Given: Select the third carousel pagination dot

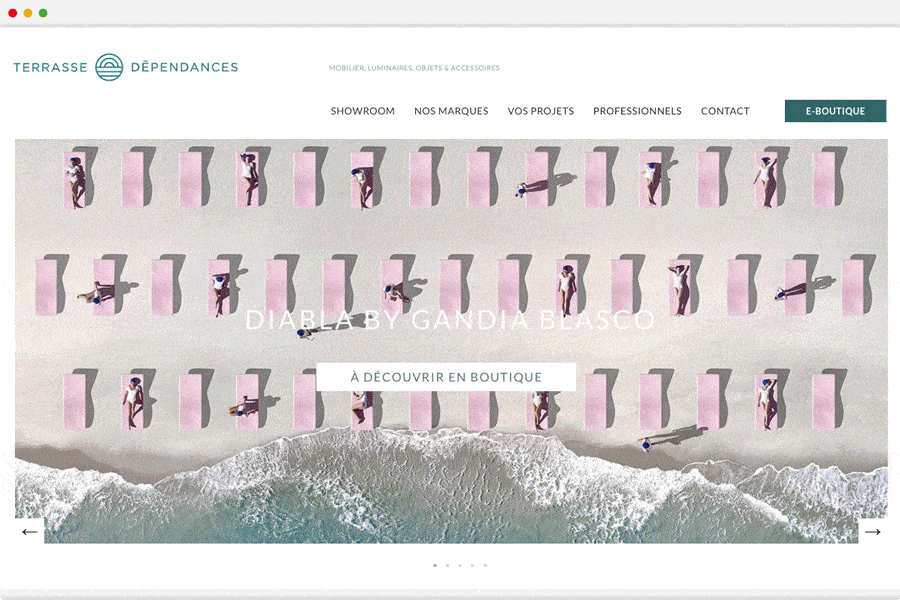Looking at the screenshot, I should click(460, 566).
